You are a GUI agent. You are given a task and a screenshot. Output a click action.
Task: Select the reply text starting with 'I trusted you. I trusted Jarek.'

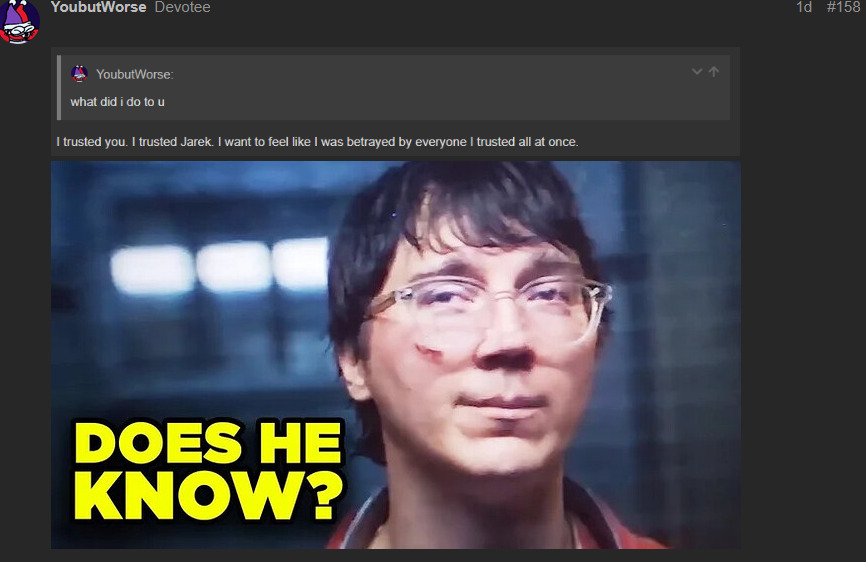(317, 142)
